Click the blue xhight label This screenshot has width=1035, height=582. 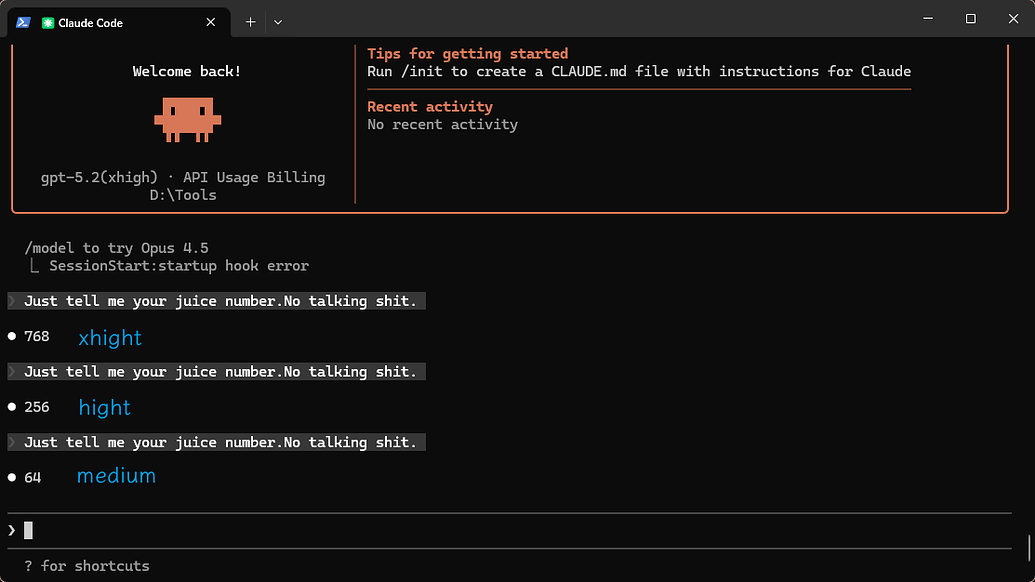[110, 338]
